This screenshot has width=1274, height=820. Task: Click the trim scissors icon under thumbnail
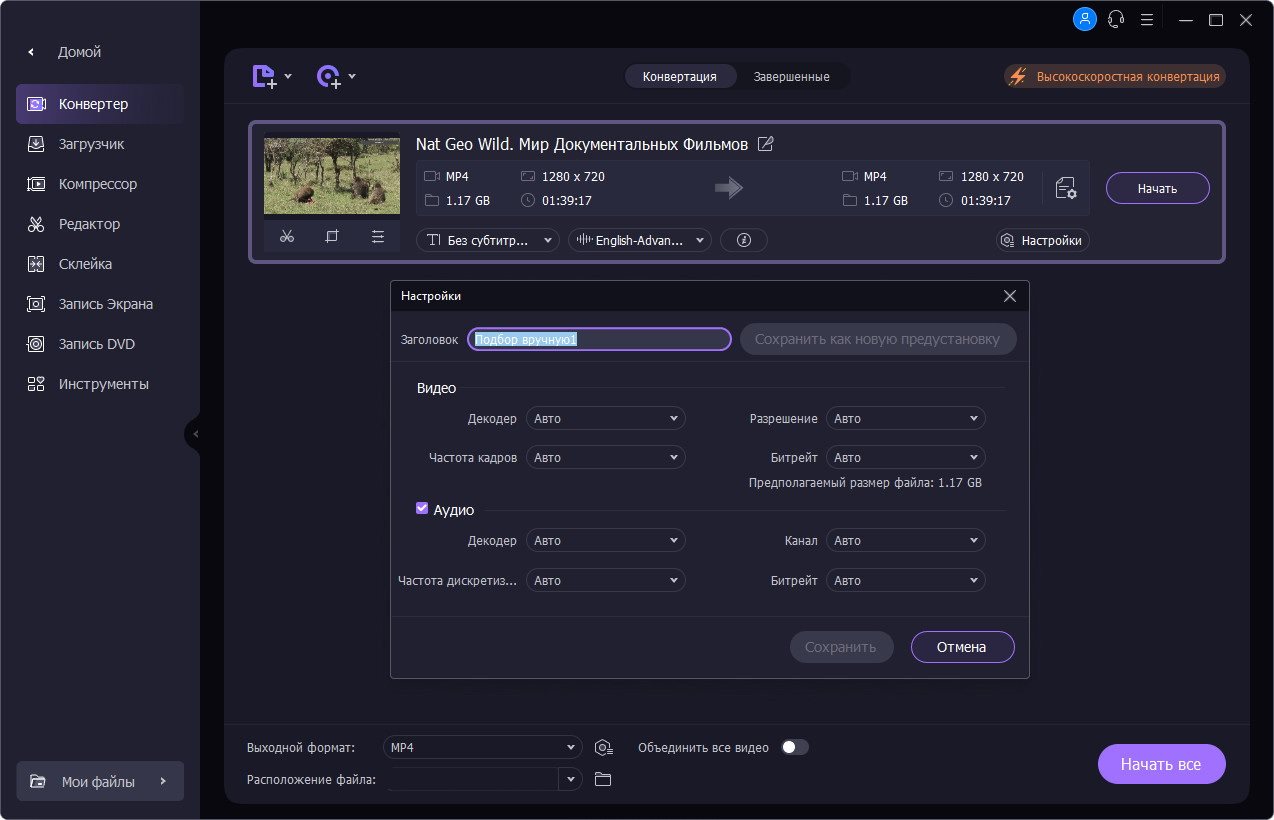click(287, 237)
